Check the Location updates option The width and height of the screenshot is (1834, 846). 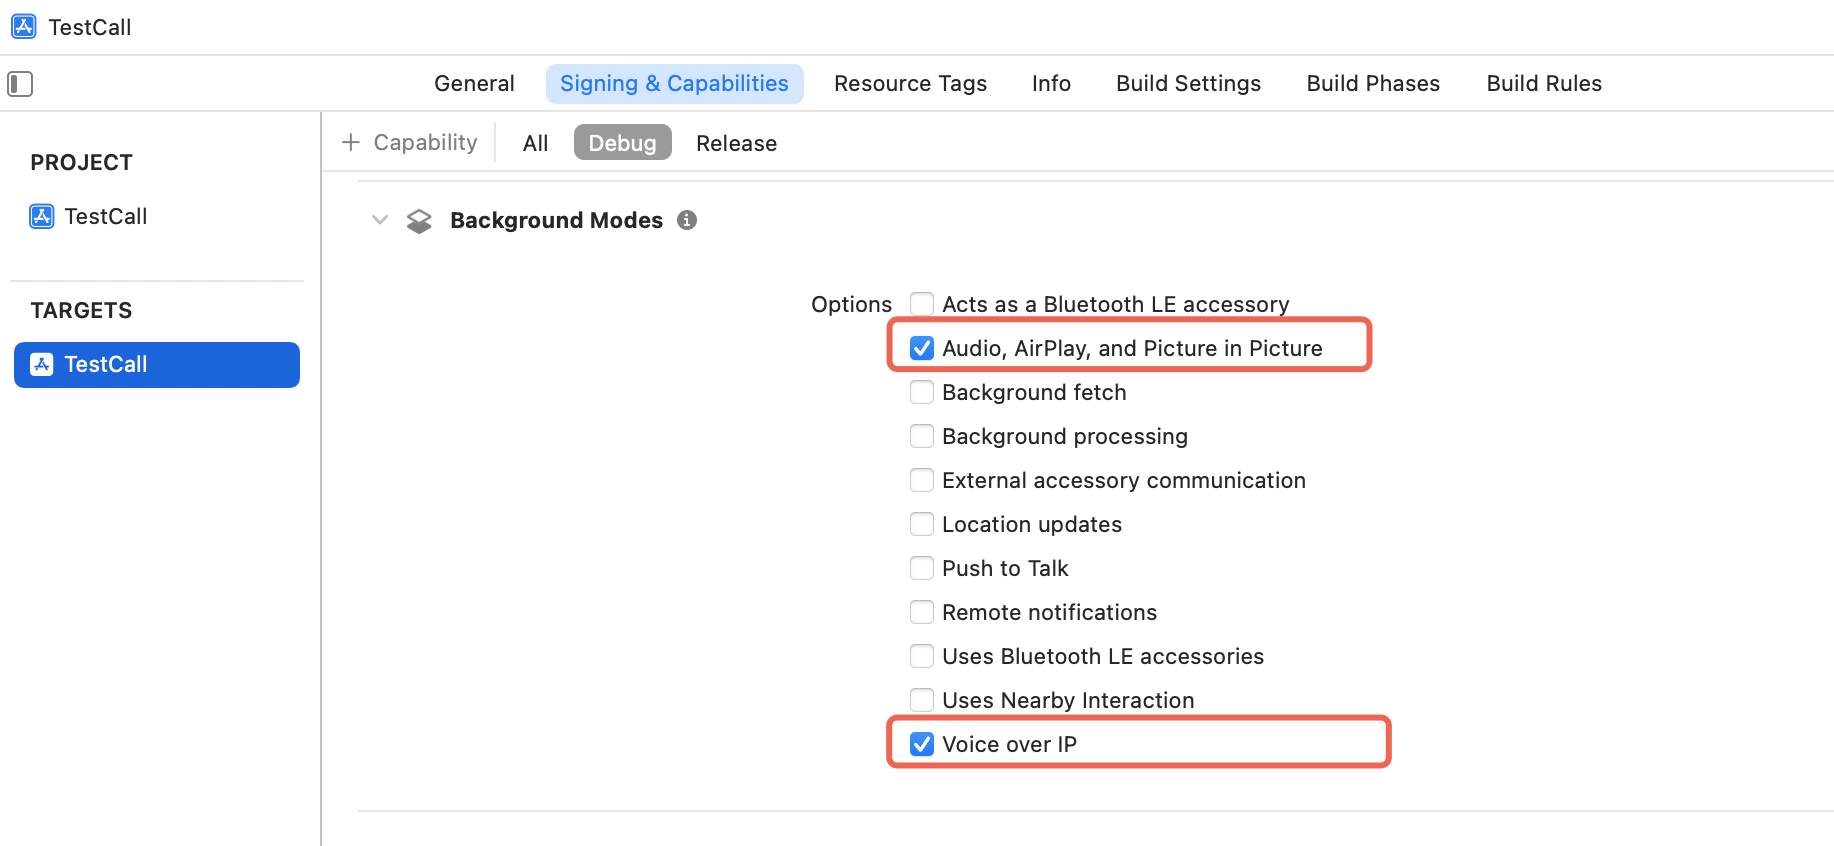pyautogui.click(x=922, y=524)
